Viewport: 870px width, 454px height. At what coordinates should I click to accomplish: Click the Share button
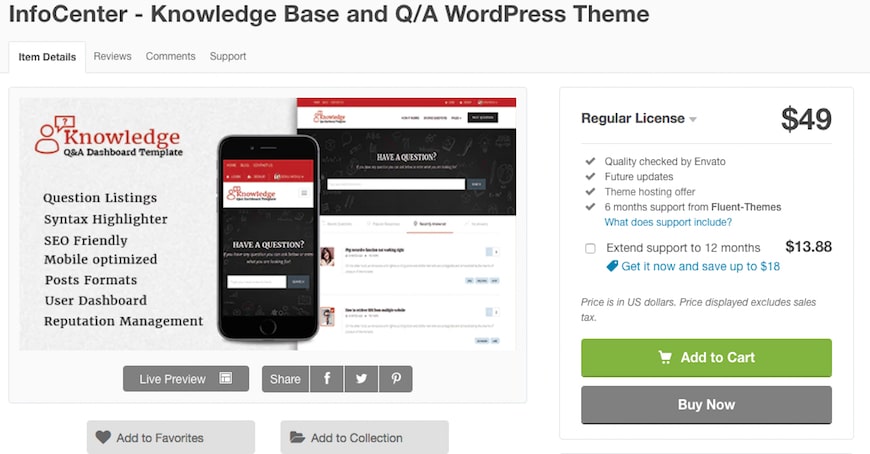click(x=285, y=379)
